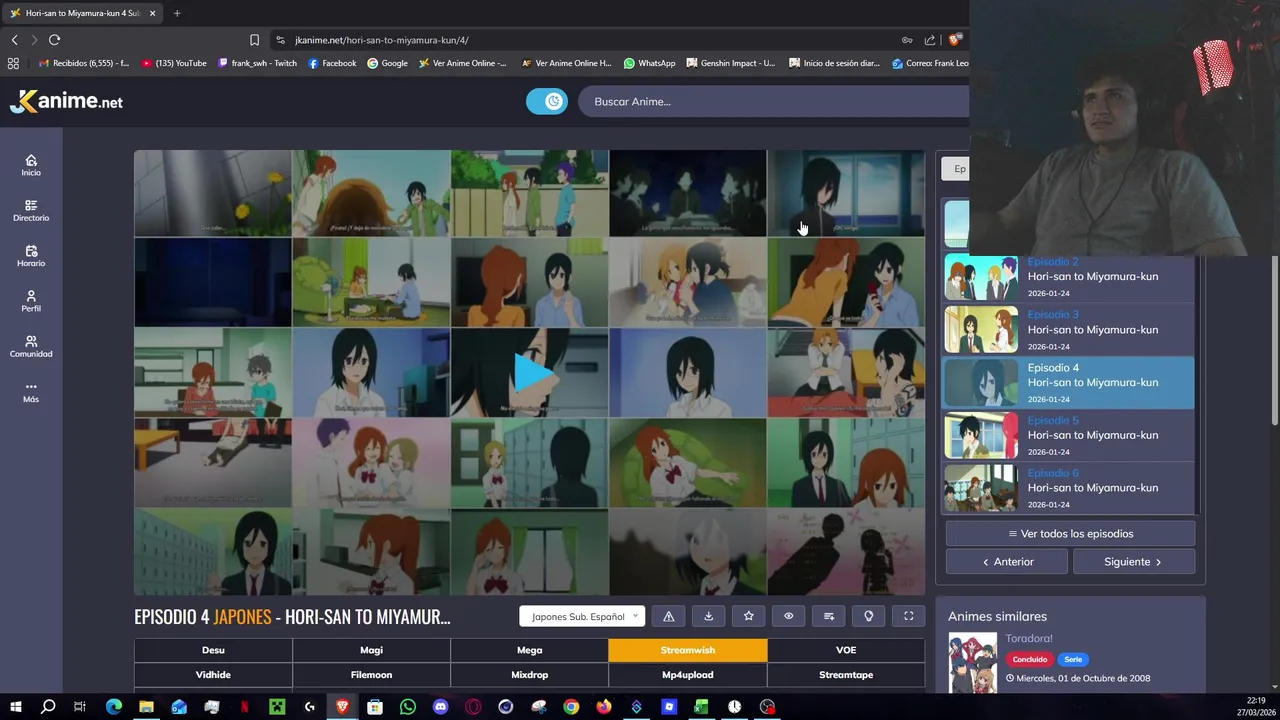1280x720 pixels.
Task: Open the YouTube bookmark
Action: coord(174,63)
